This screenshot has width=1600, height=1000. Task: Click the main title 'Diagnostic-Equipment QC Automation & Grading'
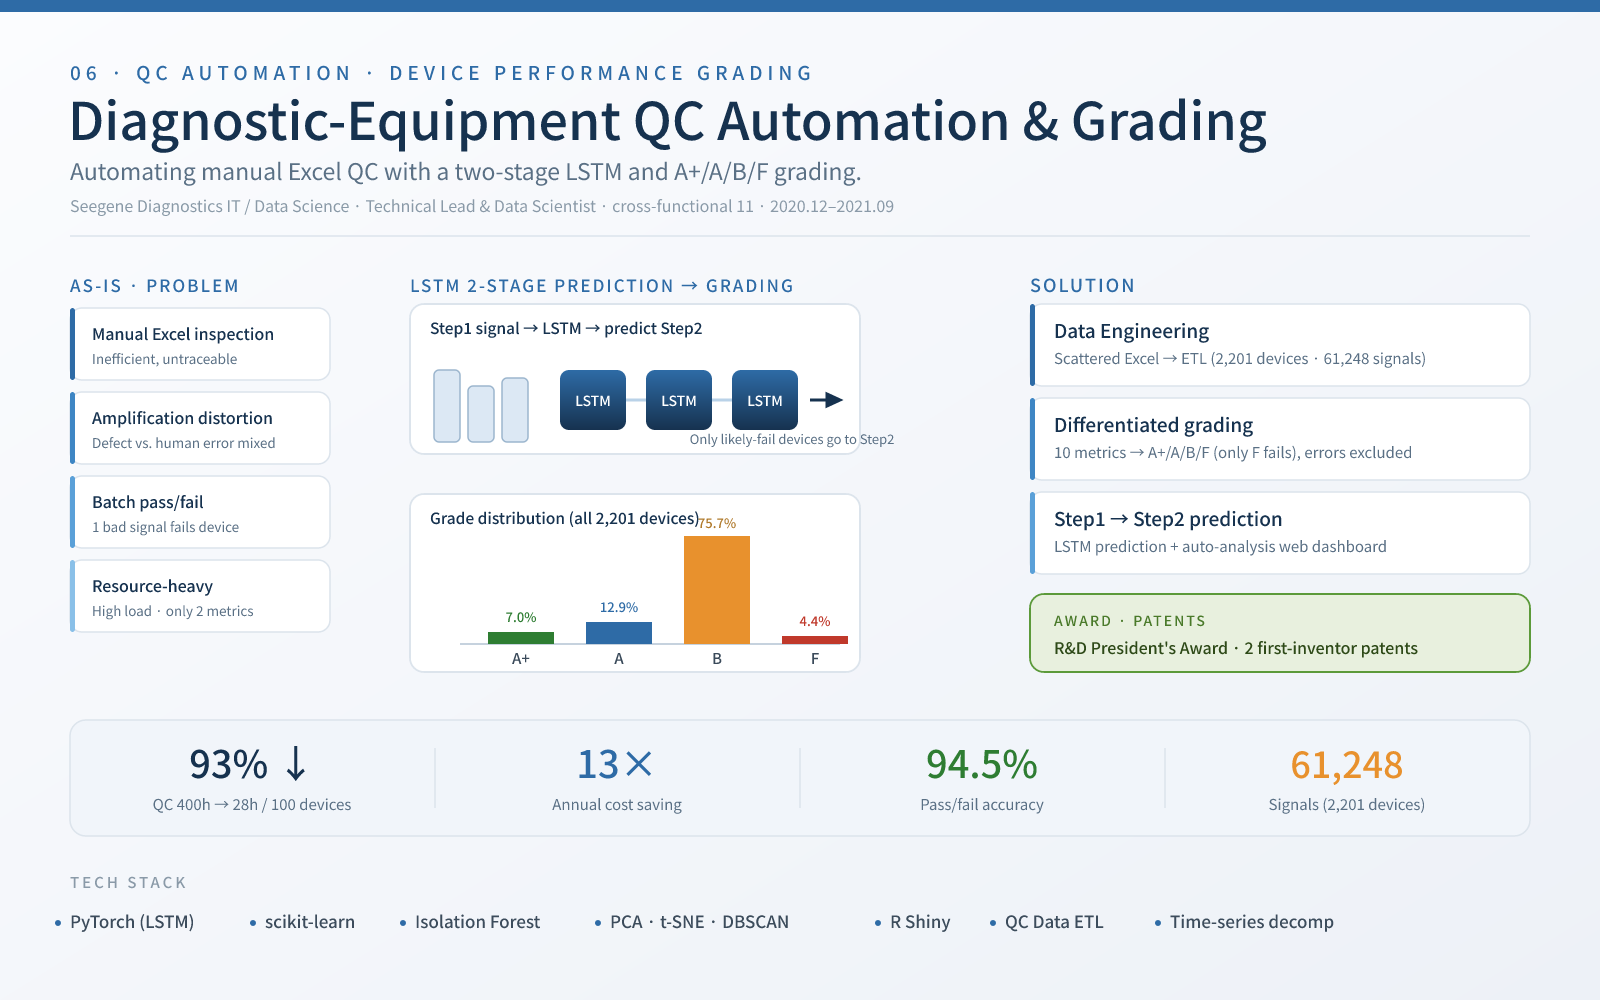click(x=668, y=122)
